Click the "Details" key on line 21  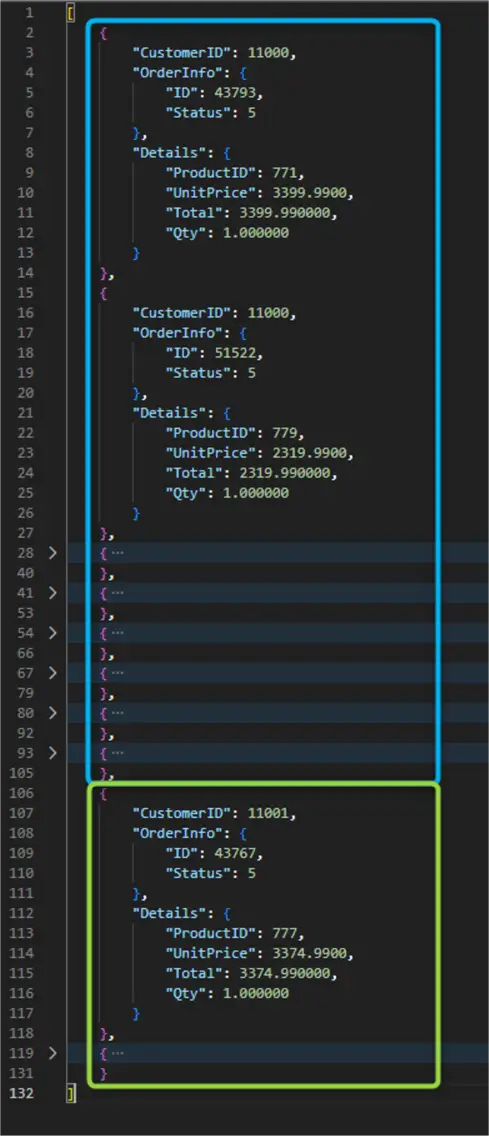172,413
